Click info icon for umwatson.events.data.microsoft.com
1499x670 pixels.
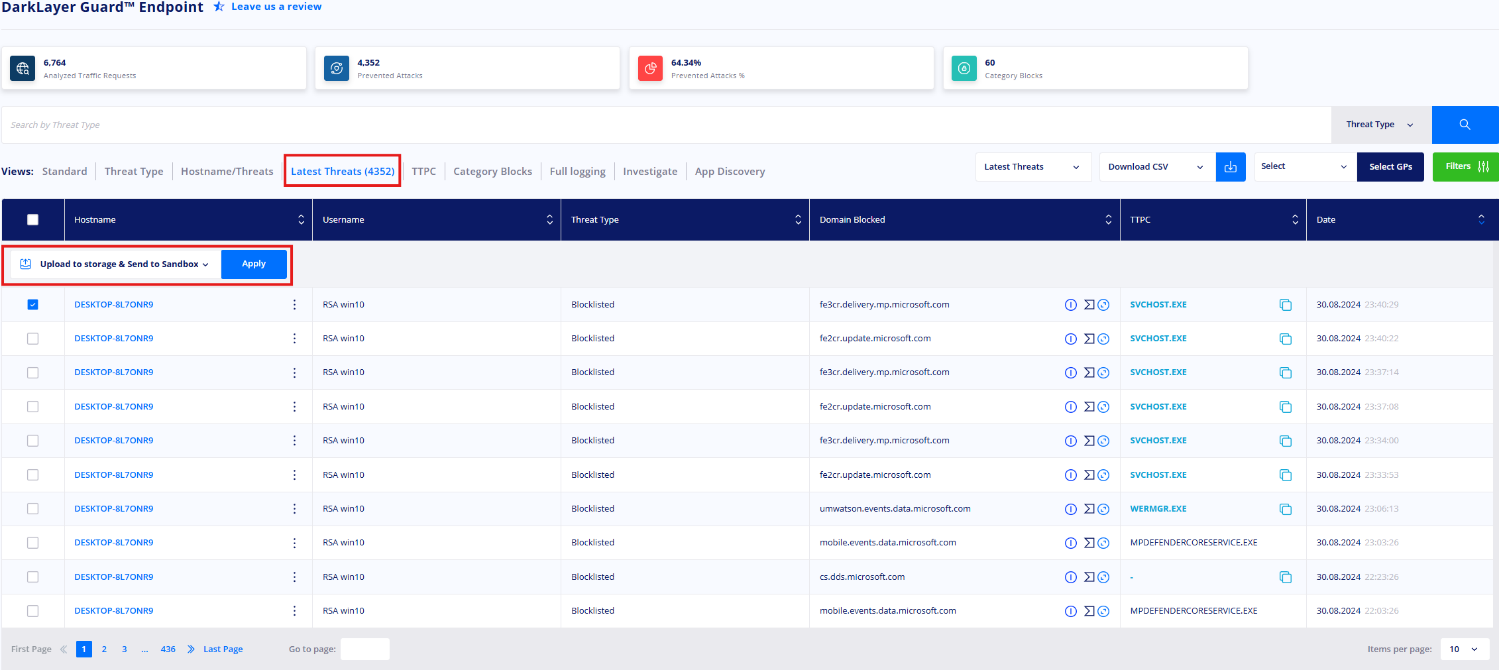coord(1070,509)
